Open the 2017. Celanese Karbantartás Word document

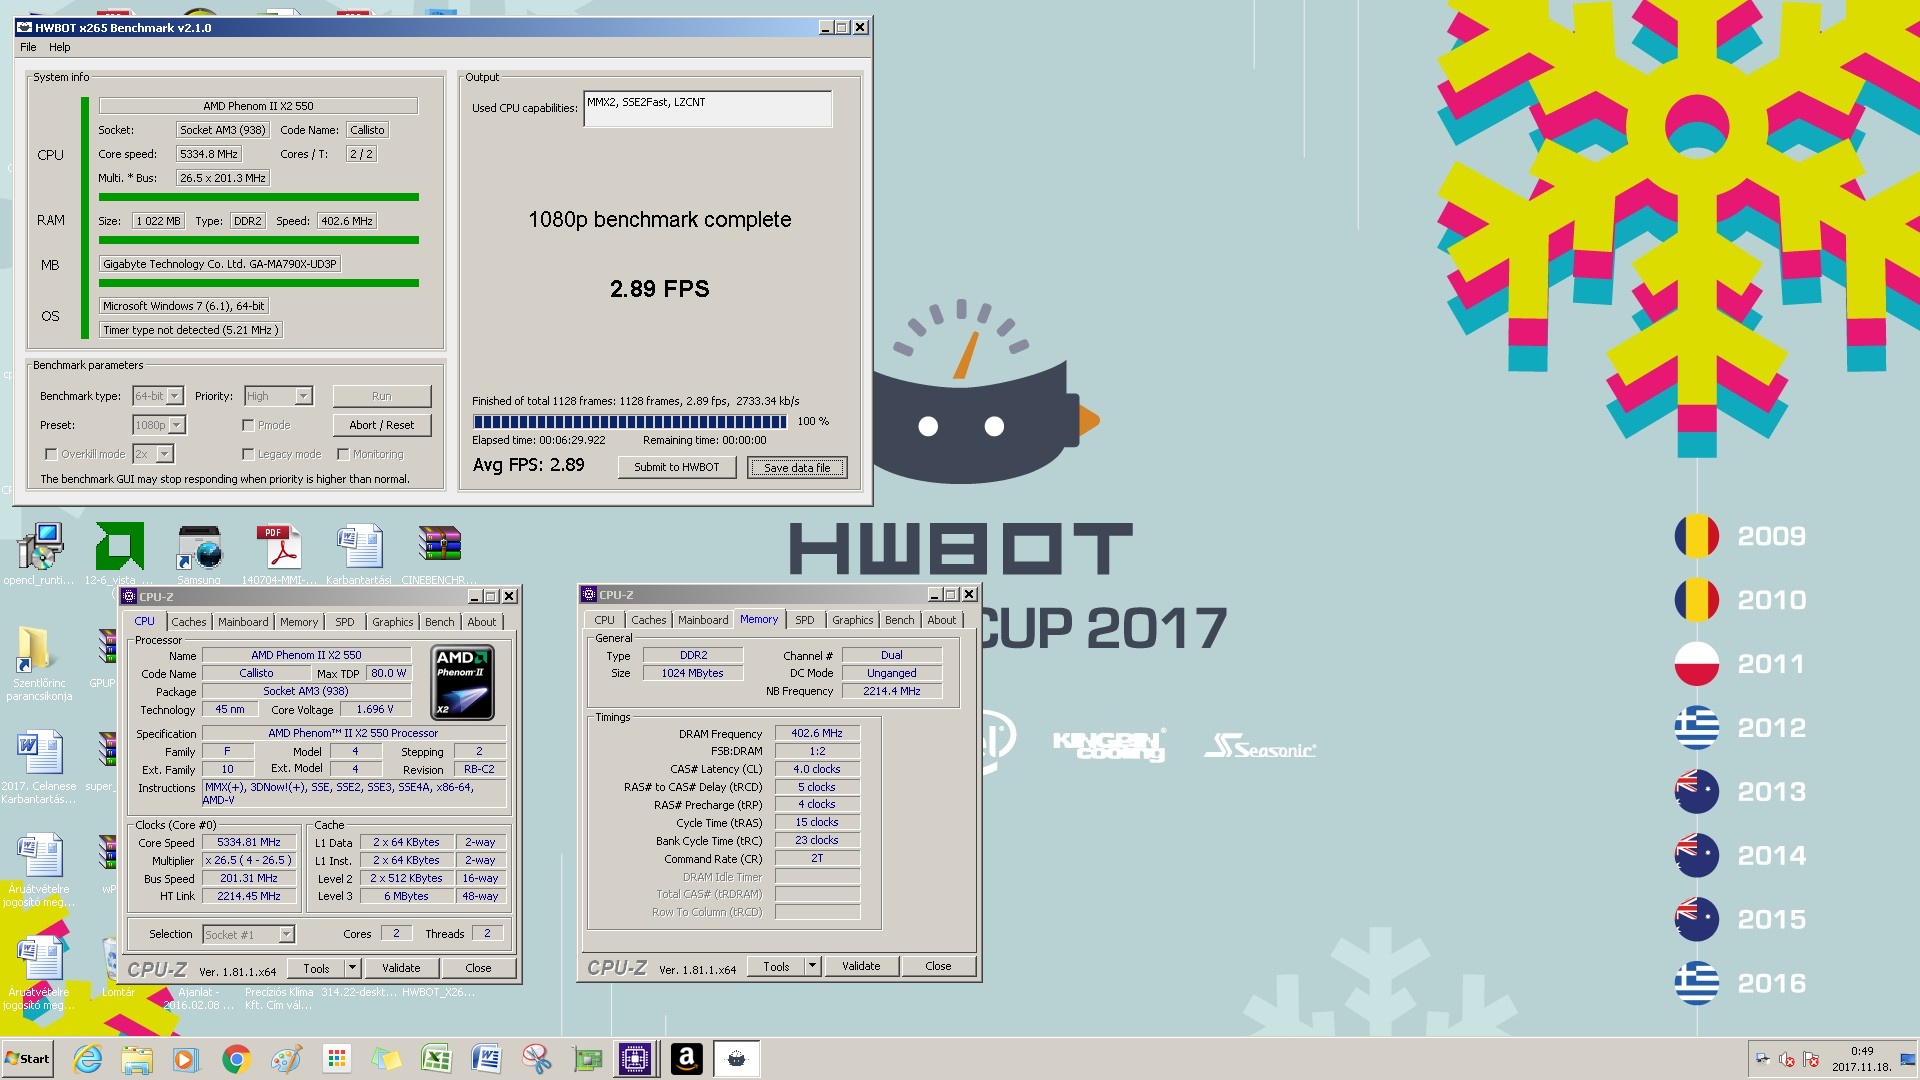(x=40, y=753)
